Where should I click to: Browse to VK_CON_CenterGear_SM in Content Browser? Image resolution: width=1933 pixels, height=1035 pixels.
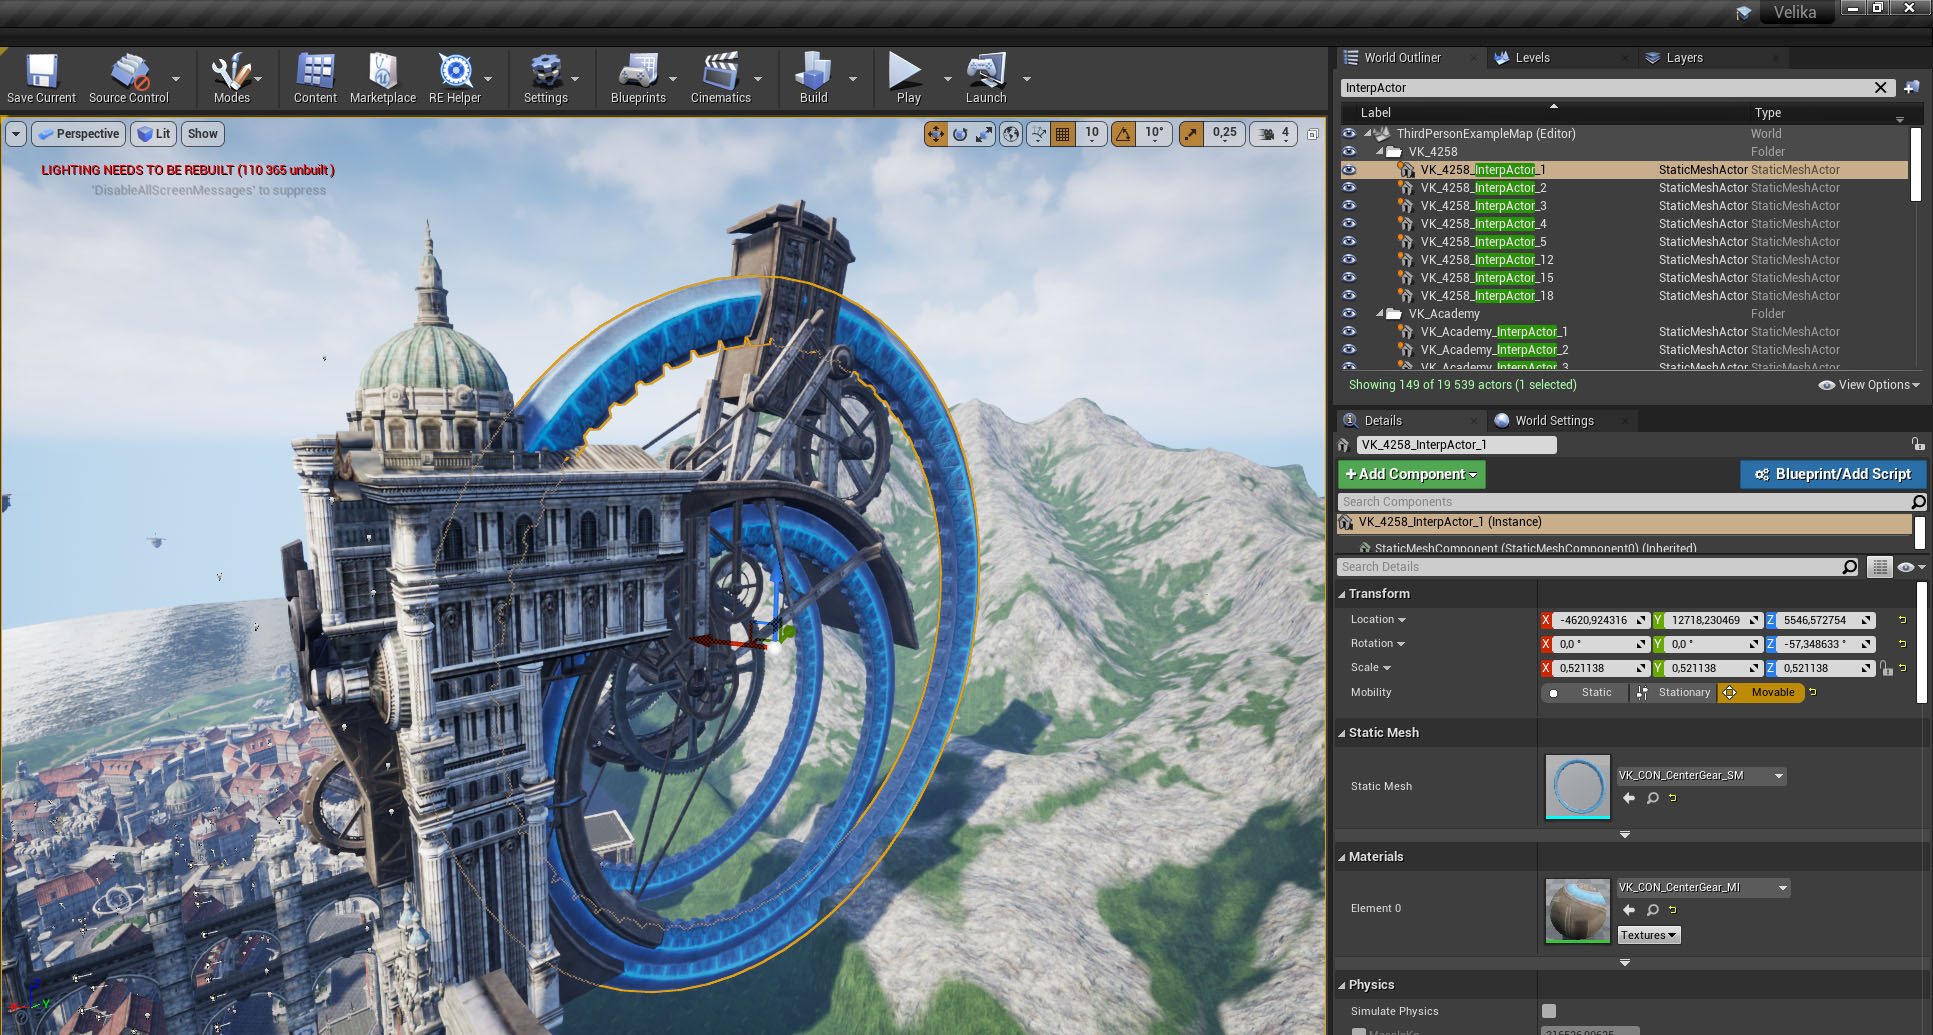[x=1653, y=798]
